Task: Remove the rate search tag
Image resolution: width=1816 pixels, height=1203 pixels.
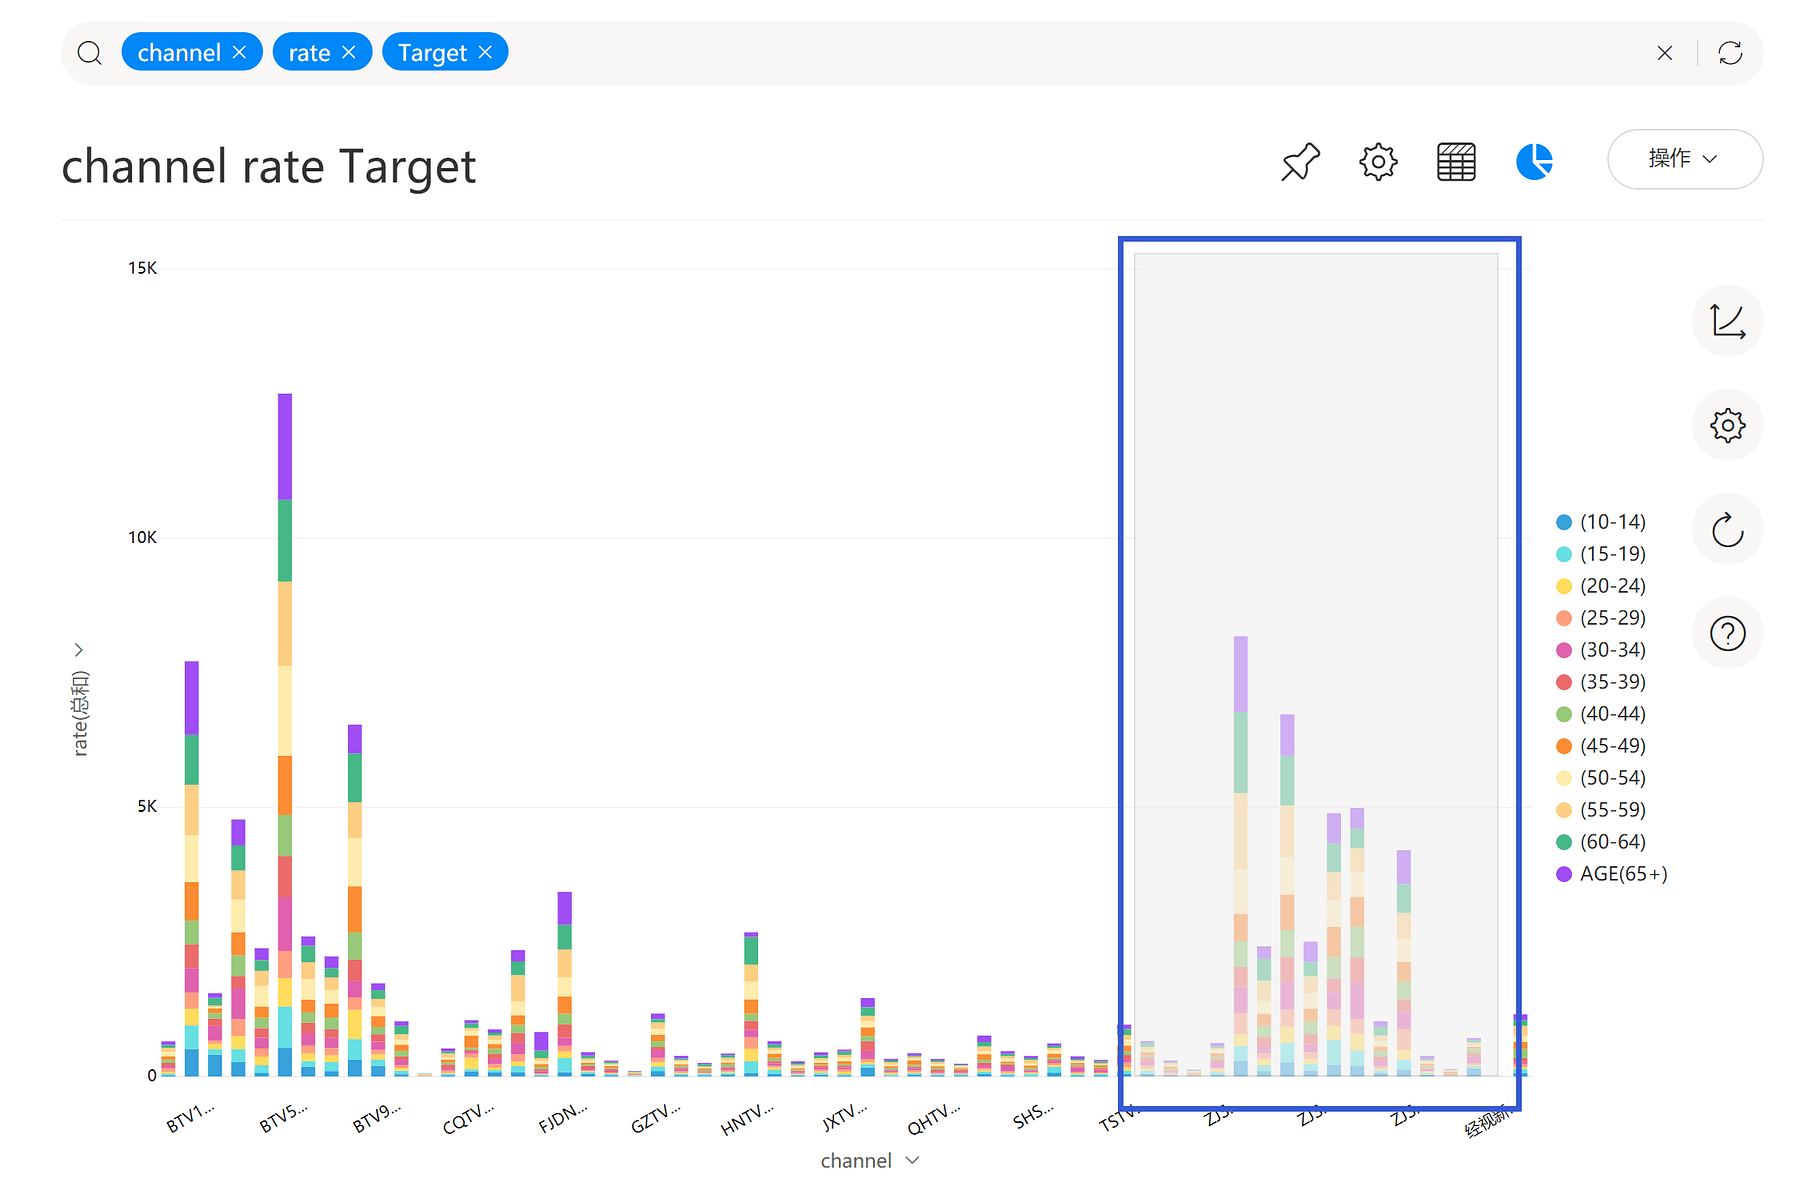Action: tap(349, 52)
